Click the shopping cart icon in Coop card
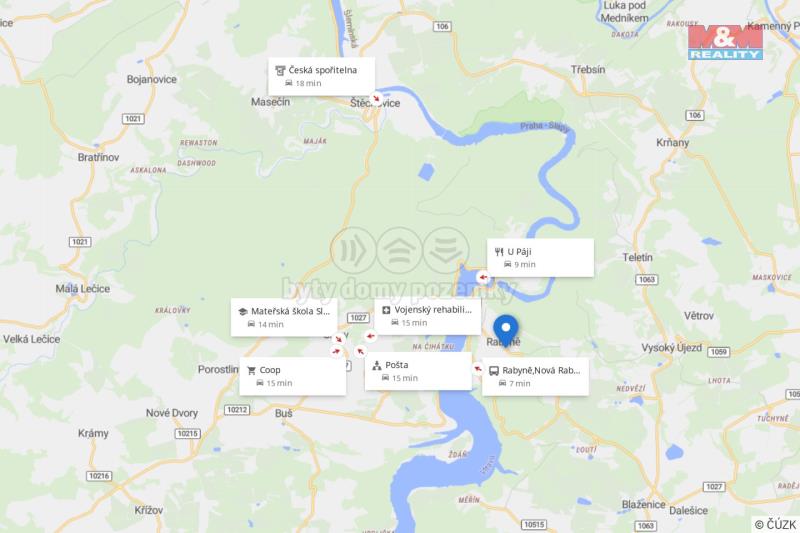Viewport: 800px width, 533px height. 251,370
